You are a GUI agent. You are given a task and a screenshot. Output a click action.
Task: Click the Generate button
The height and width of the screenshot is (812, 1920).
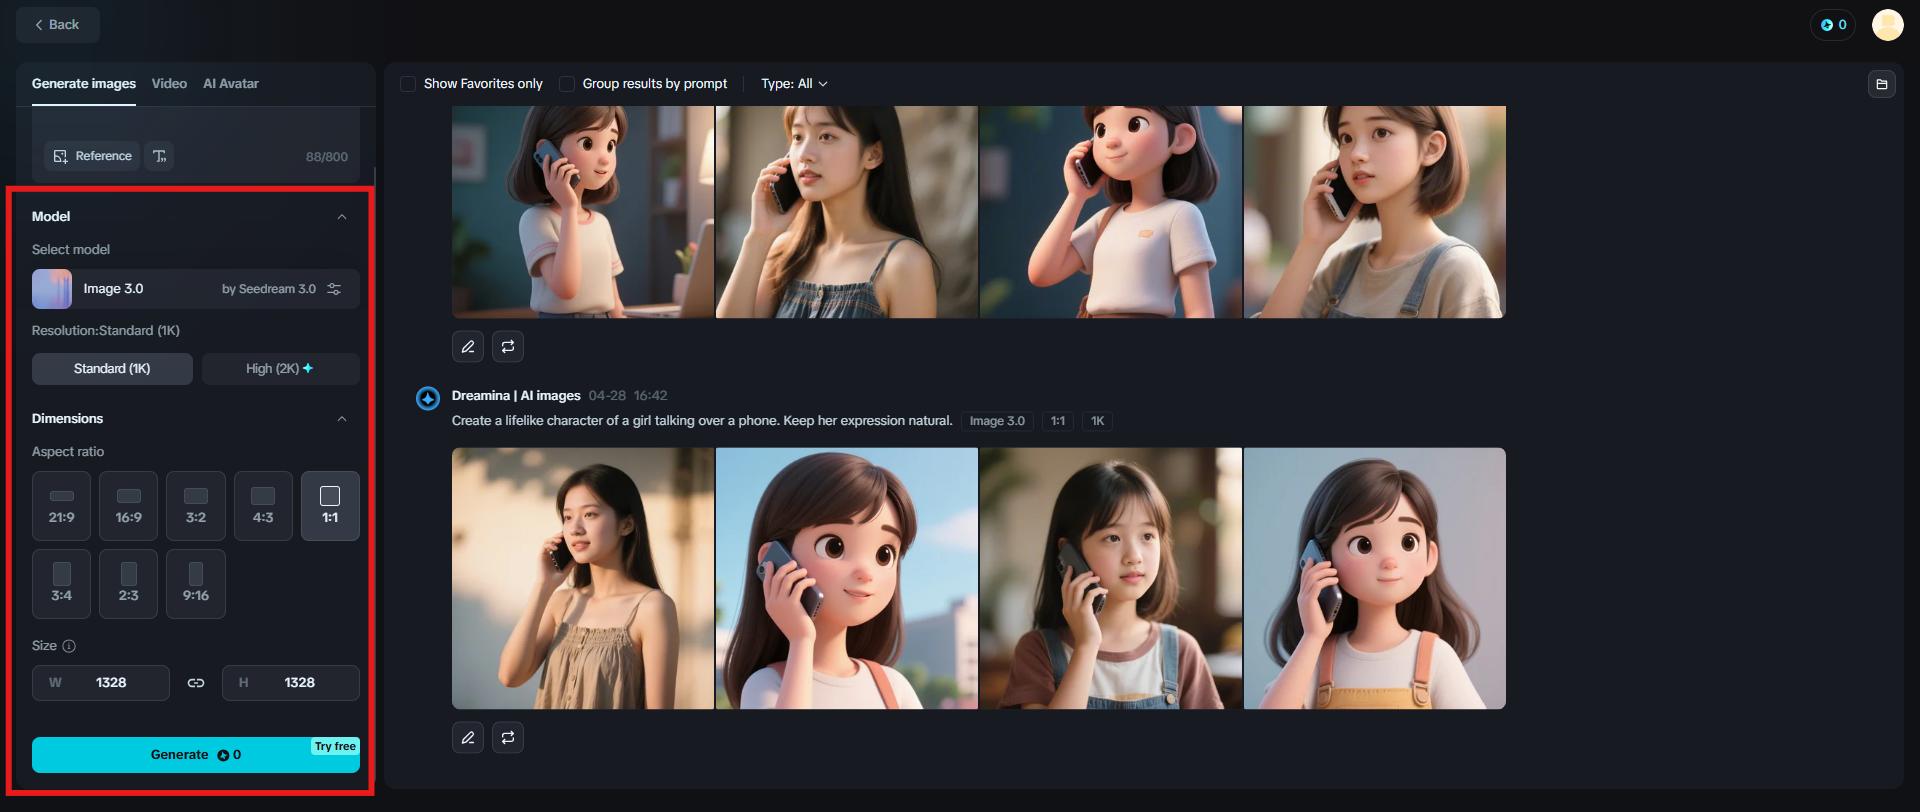196,755
